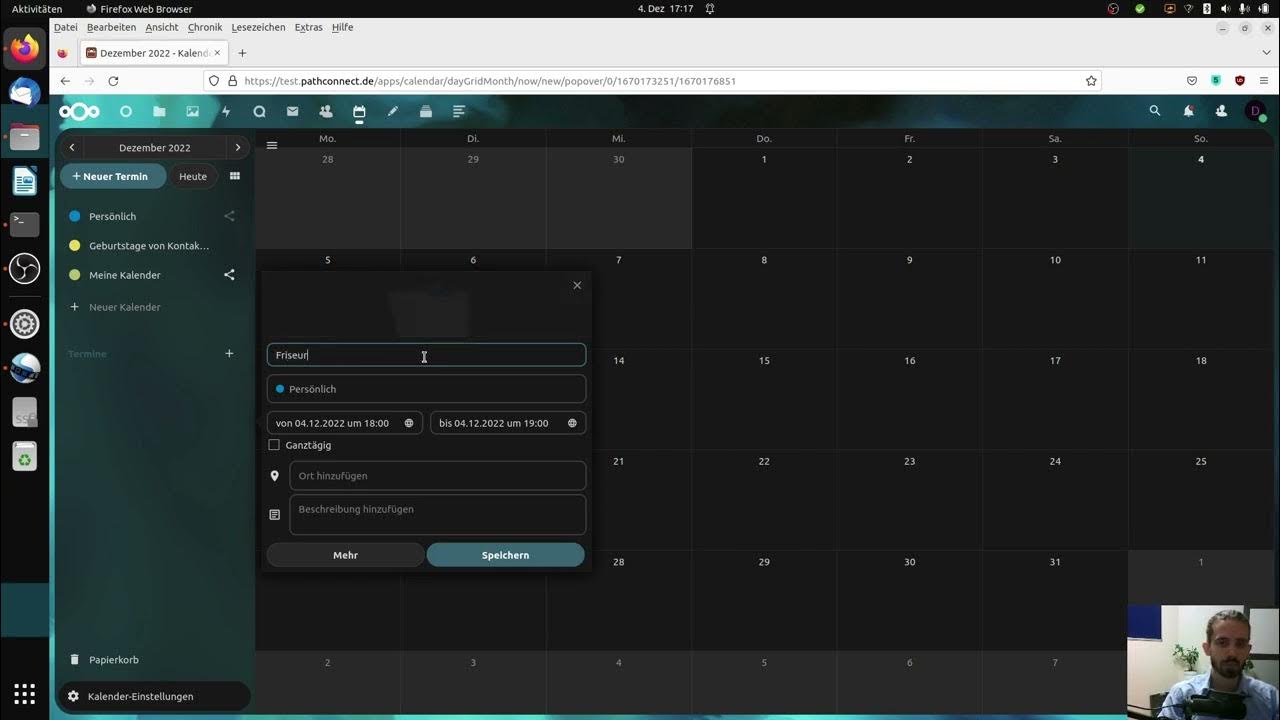Image resolution: width=1280 pixels, height=720 pixels.
Task: Open the user avatar menu
Action: [x=1255, y=111]
